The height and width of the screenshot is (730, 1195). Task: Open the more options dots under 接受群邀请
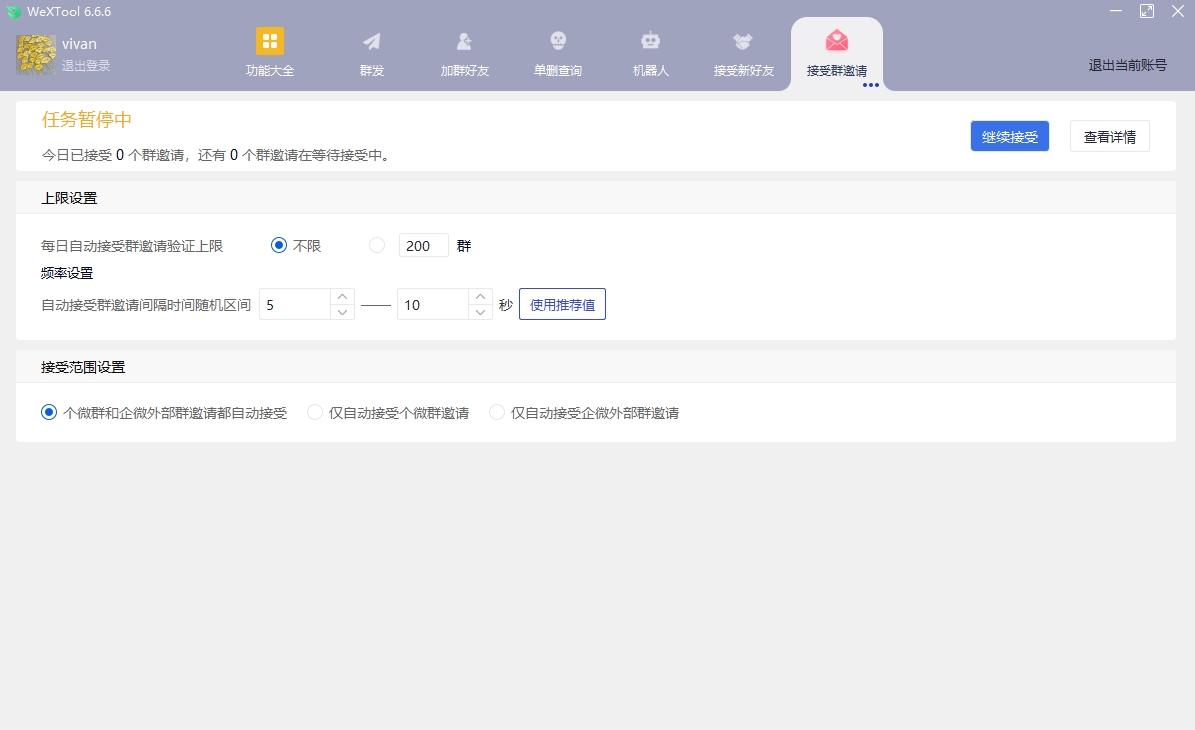pyautogui.click(x=870, y=86)
